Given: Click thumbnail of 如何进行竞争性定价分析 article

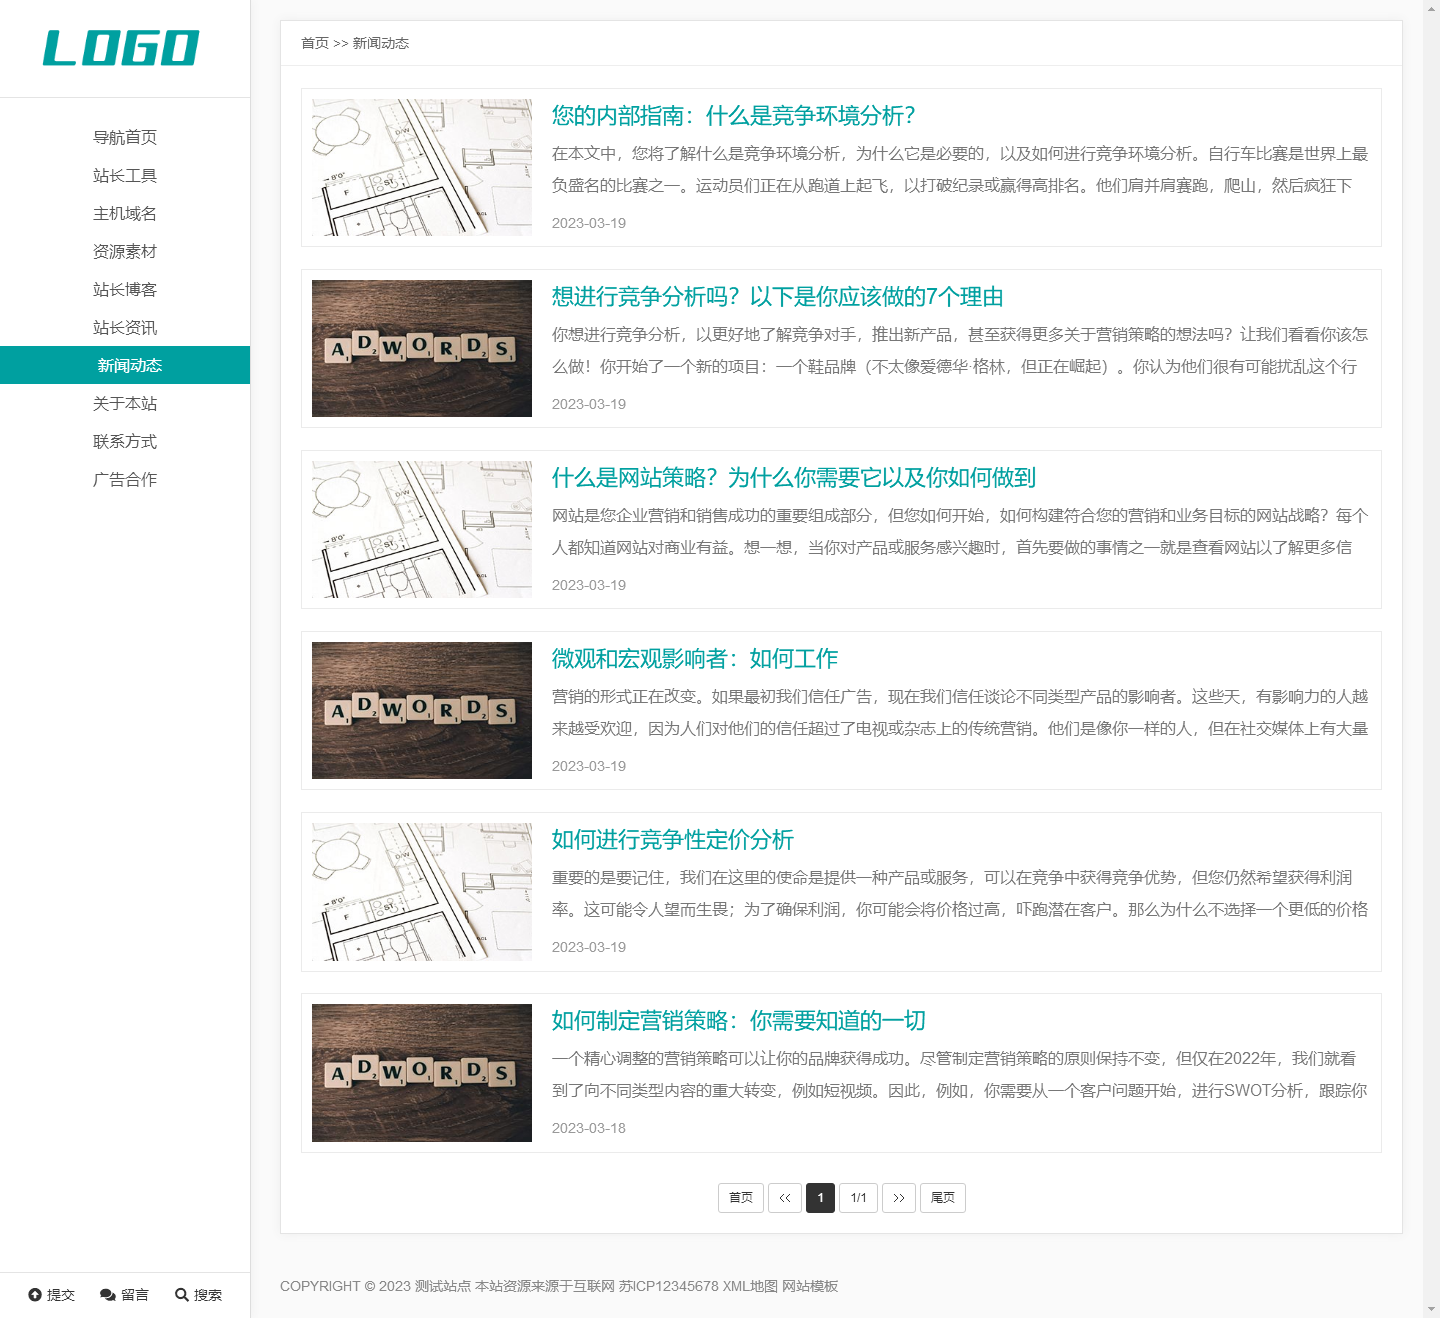Looking at the screenshot, I should coord(422,892).
